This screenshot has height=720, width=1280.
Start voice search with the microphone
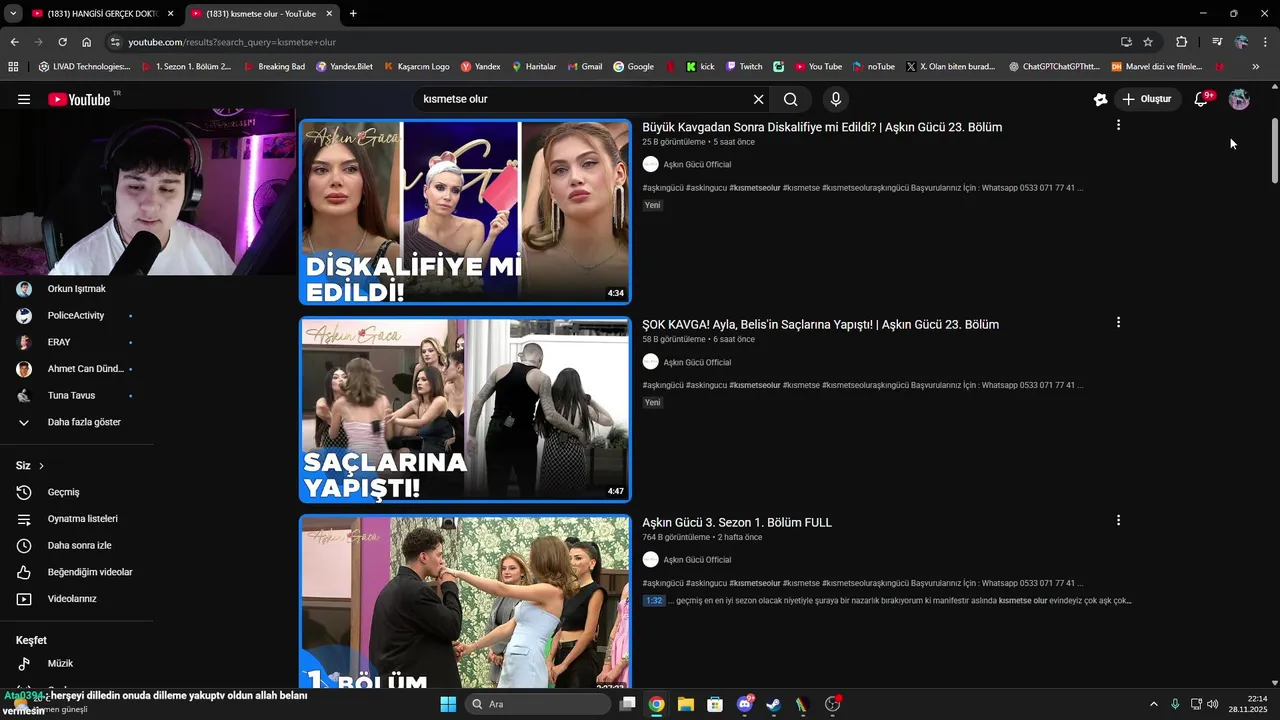(836, 99)
